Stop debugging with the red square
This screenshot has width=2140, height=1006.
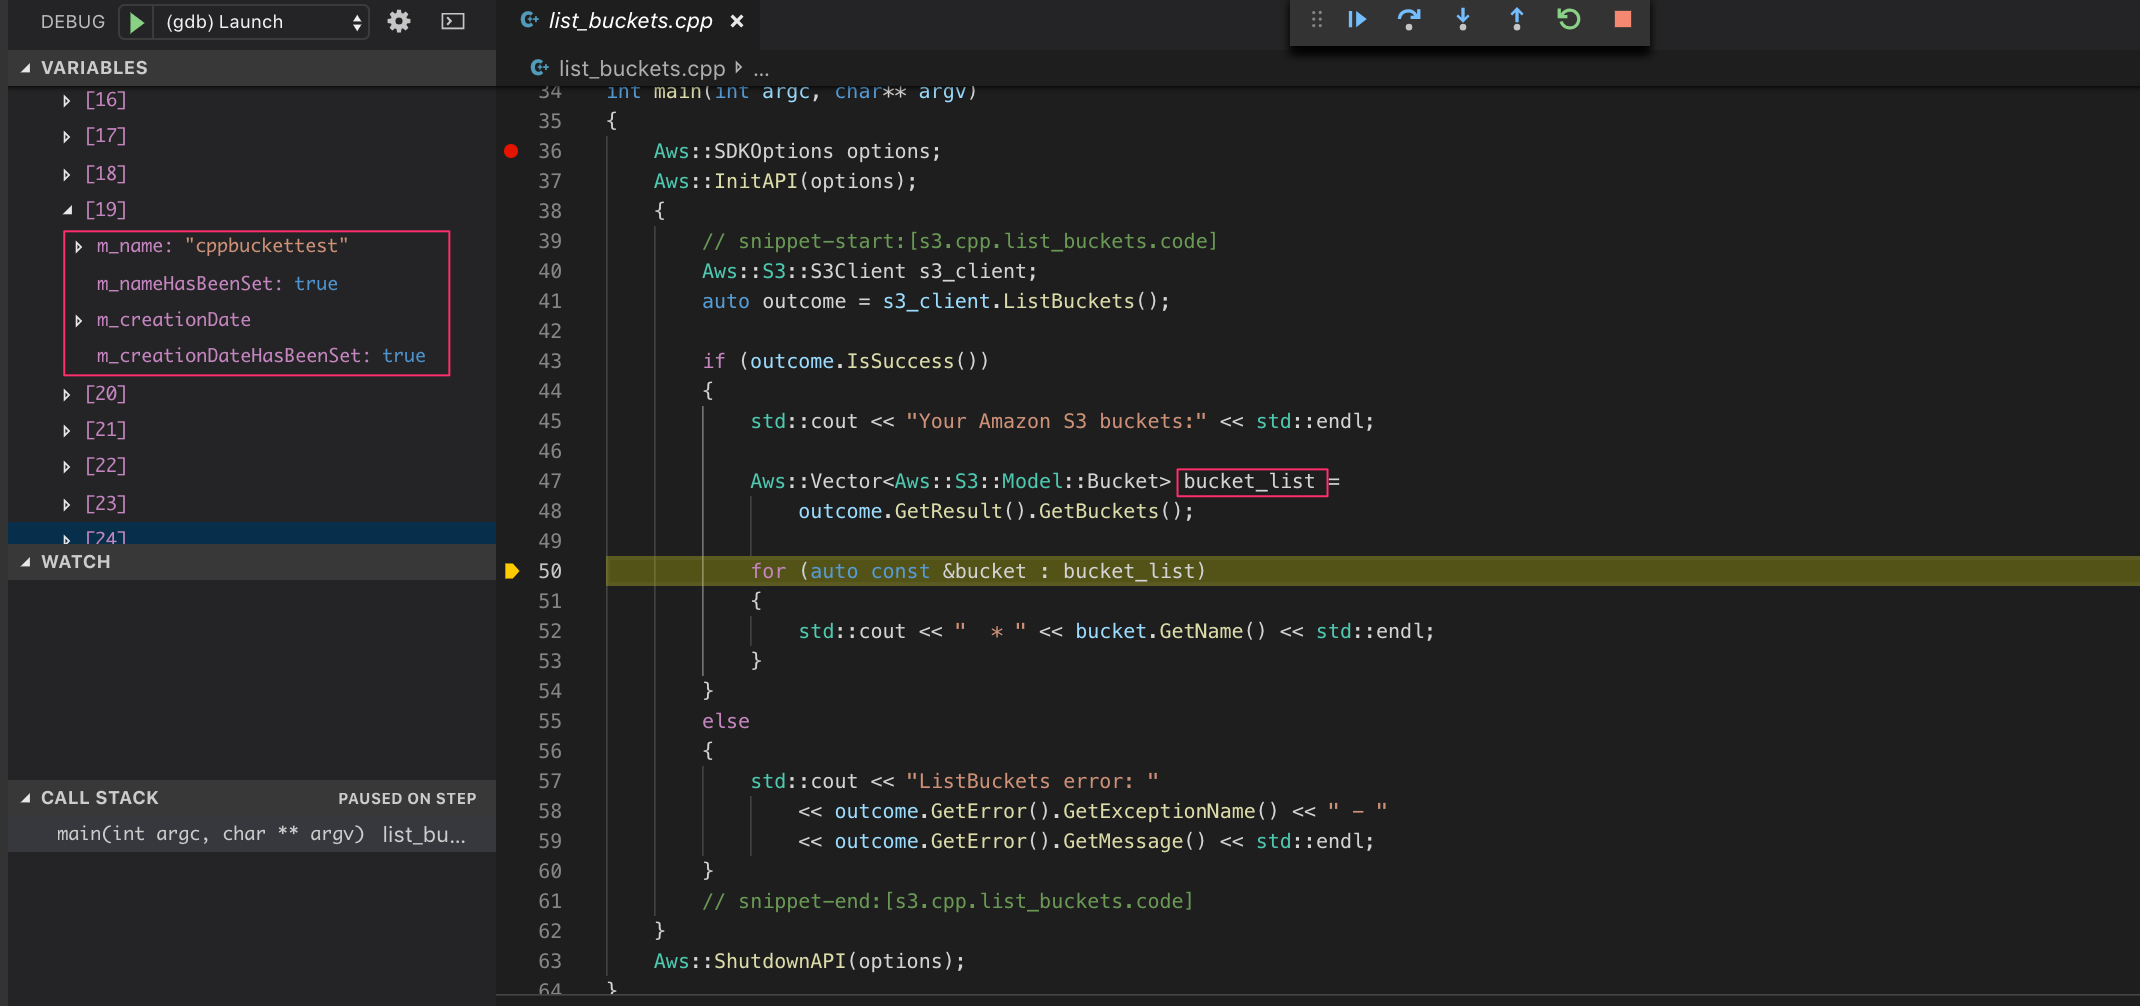point(1622,20)
